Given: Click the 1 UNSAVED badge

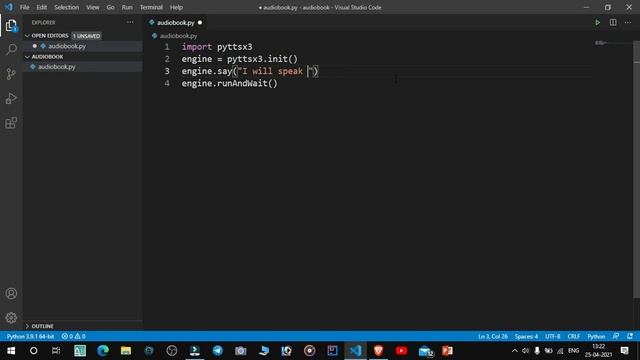Looking at the screenshot, I should [86, 36].
